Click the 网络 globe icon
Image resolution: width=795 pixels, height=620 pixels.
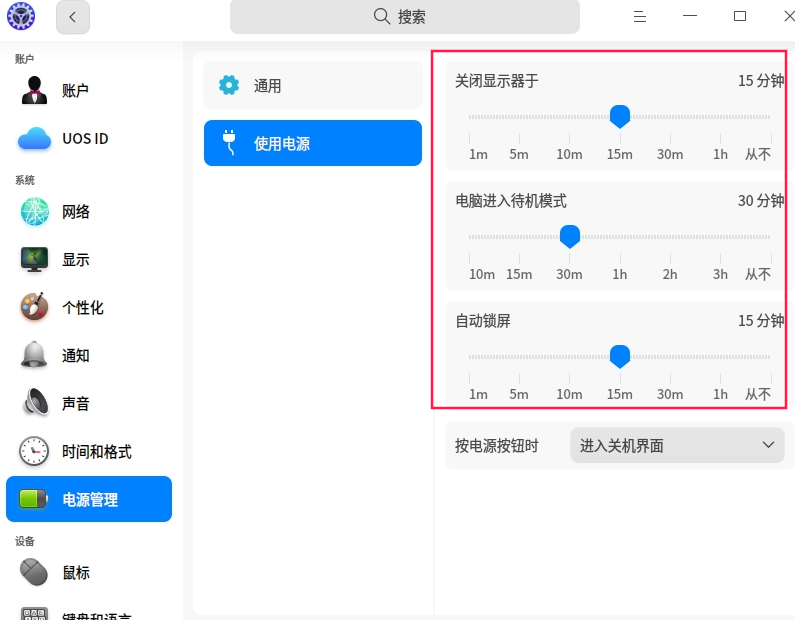point(34,211)
